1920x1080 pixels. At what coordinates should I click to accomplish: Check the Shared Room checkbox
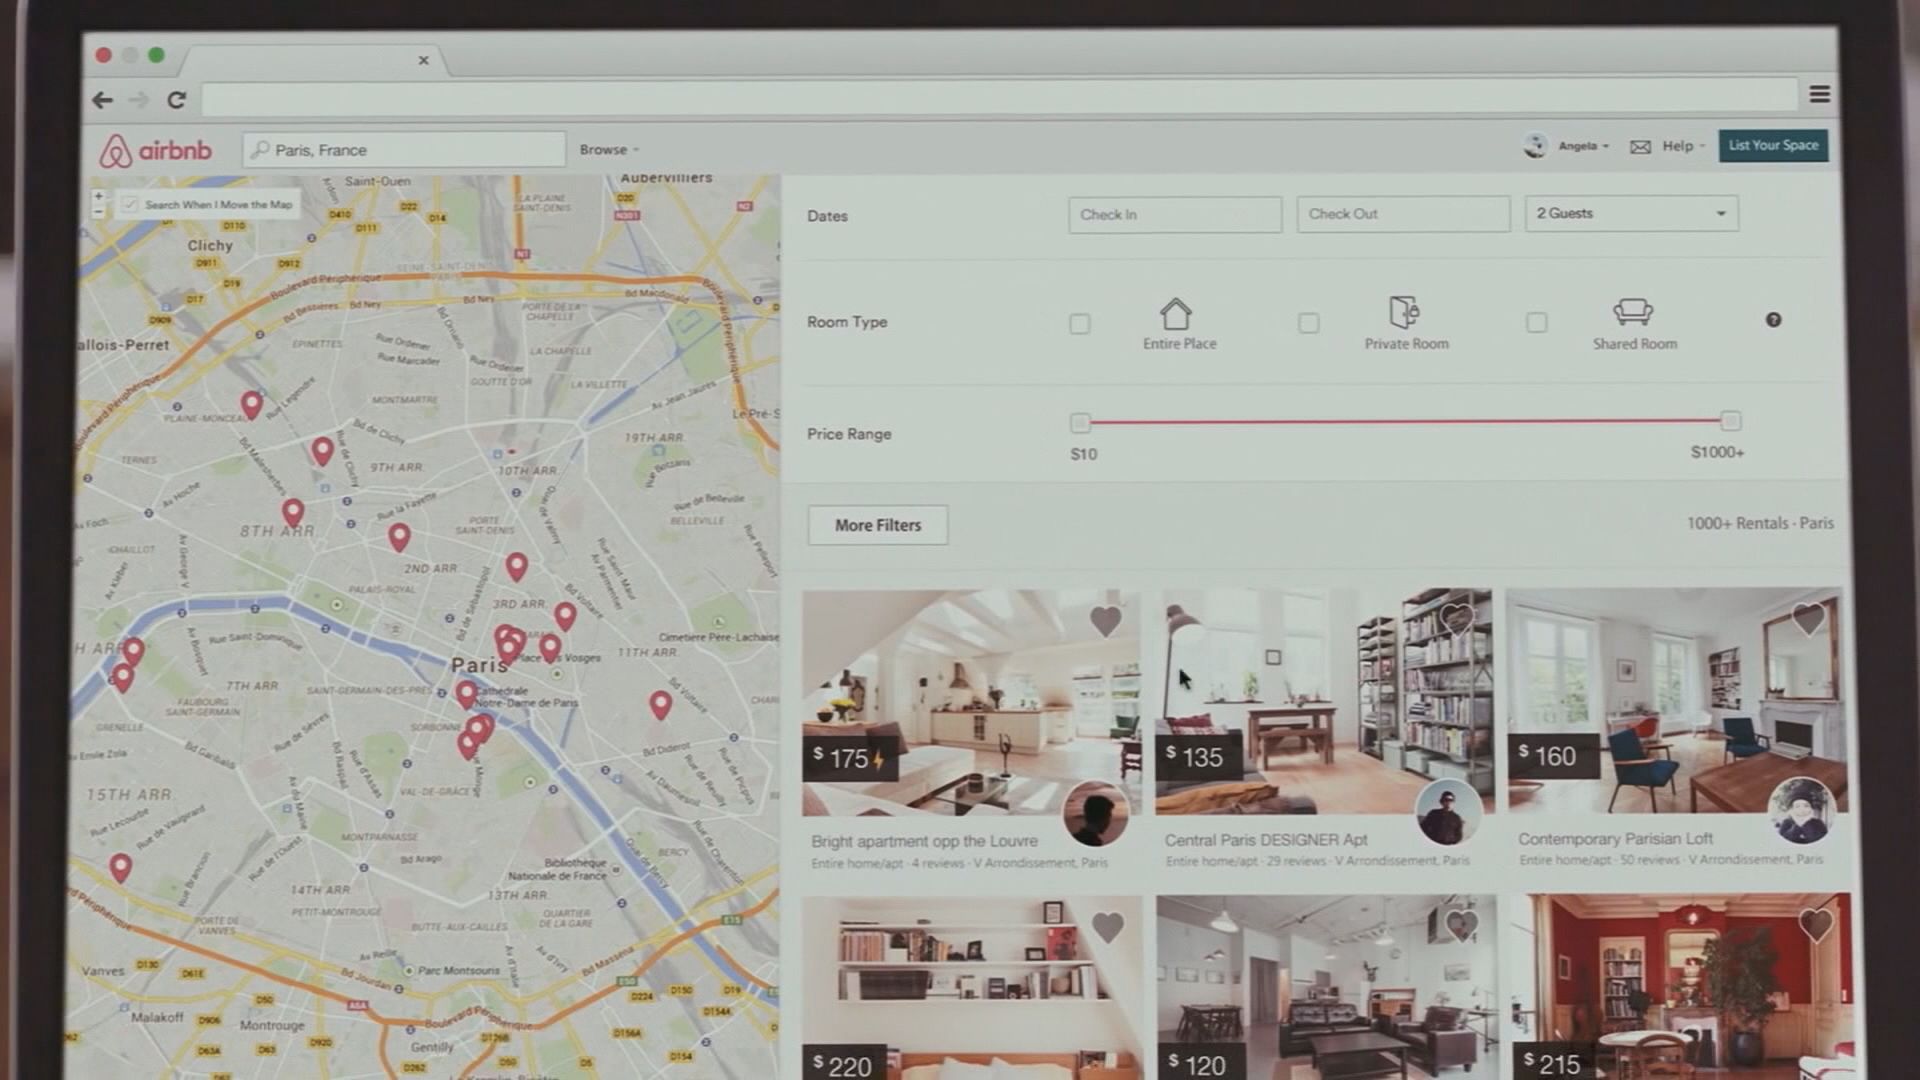pyautogui.click(x=1537, y=321)
